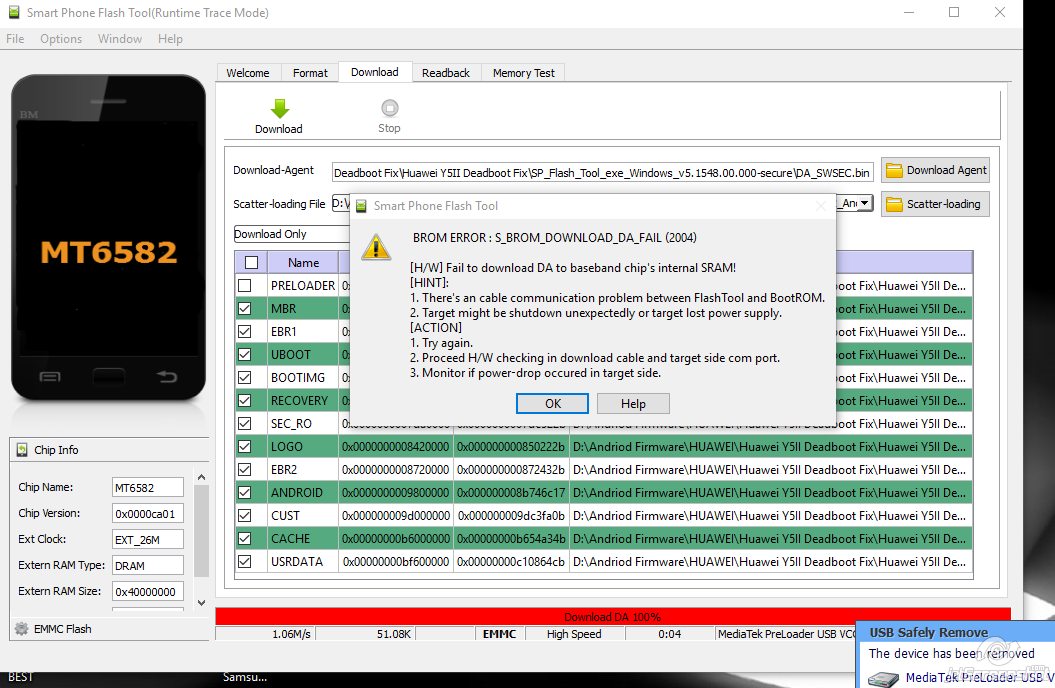The image size is (1055, 688).
Task: Enable the PRELOADER checkbox
Action: point(245,285)
